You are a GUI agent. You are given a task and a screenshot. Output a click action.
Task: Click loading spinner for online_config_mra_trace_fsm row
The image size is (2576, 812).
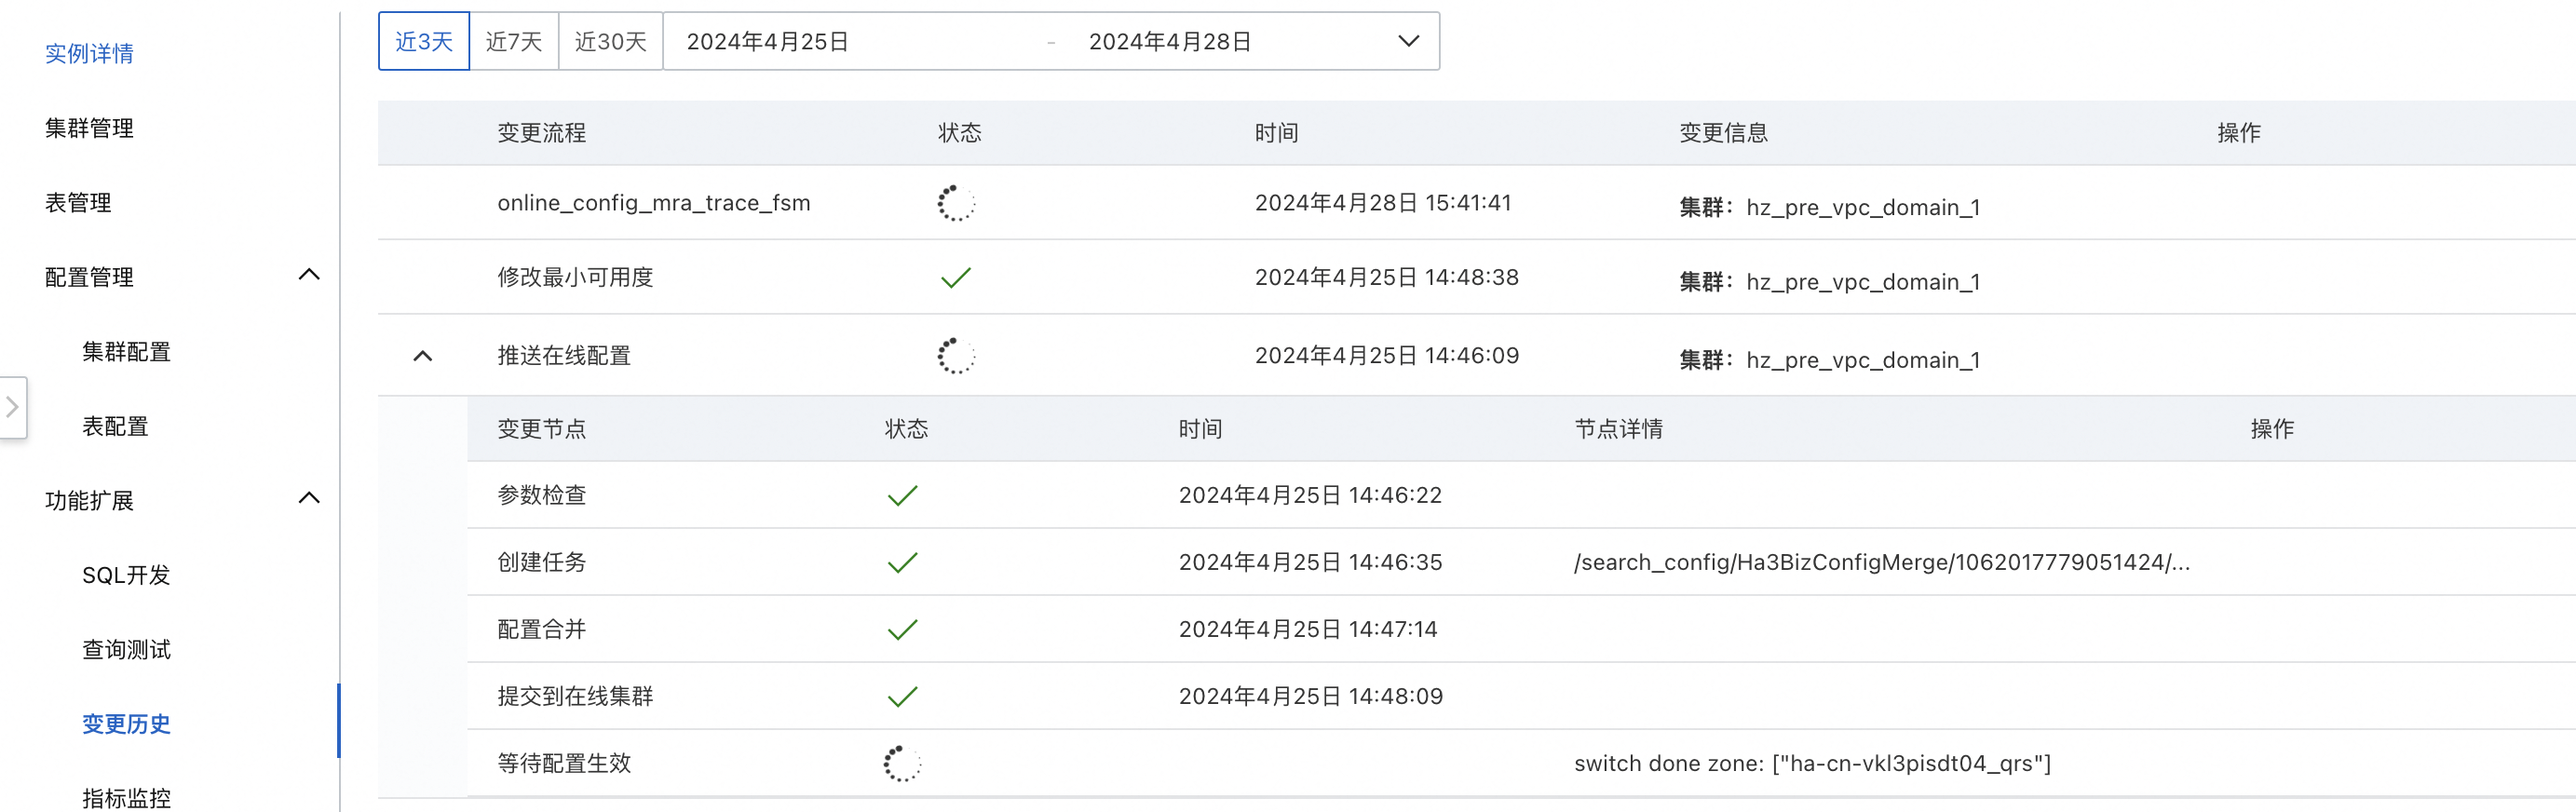[x=955, y=203]
